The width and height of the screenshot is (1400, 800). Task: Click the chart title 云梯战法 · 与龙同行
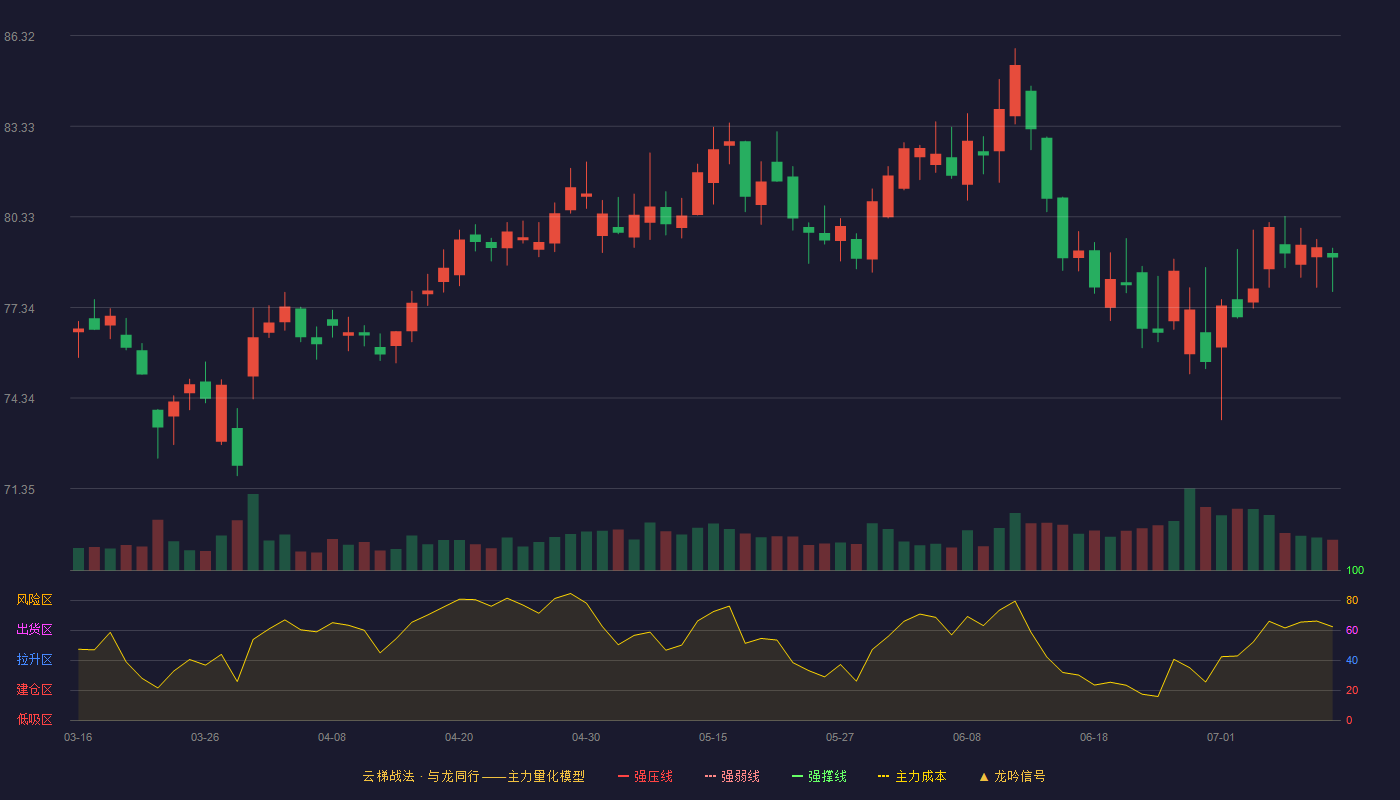421,776
